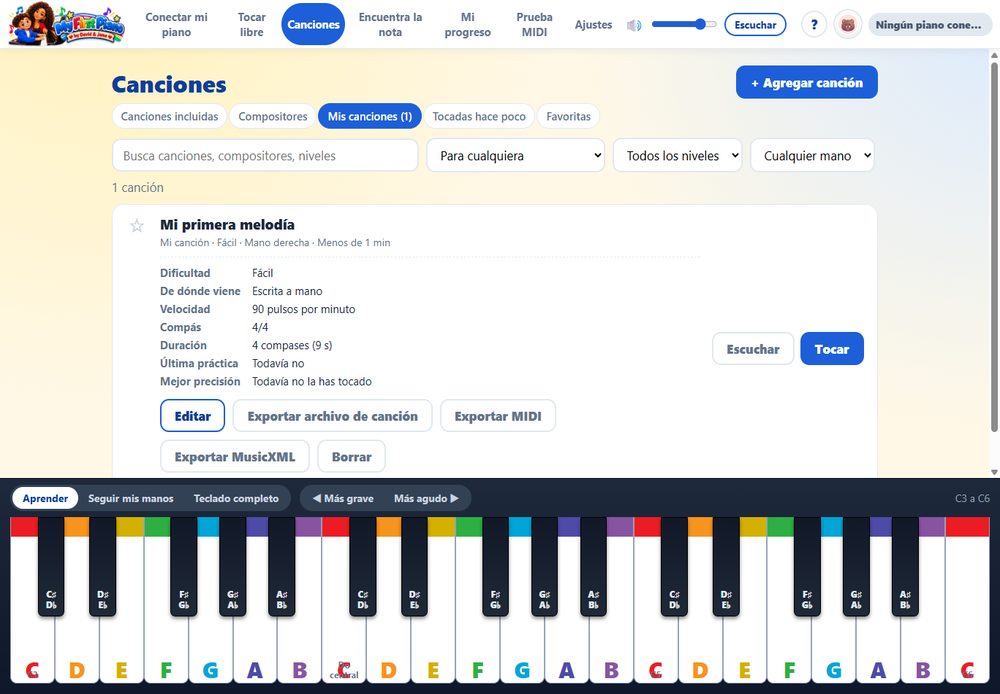Image resolution: width=1000 pixels, height=694 pixels.
Task: Click Exportar MIDI button
Action: pyautogui.click(x=497, y=416)
